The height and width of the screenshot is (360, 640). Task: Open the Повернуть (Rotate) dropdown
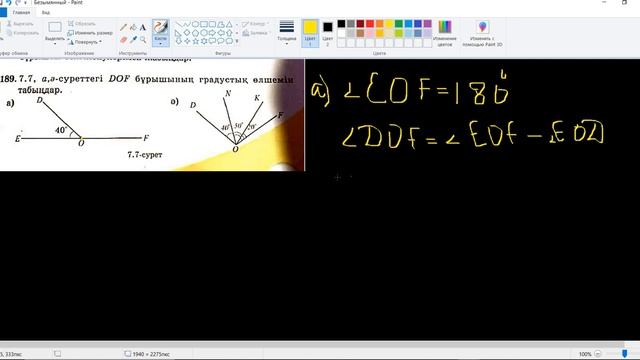85,42
